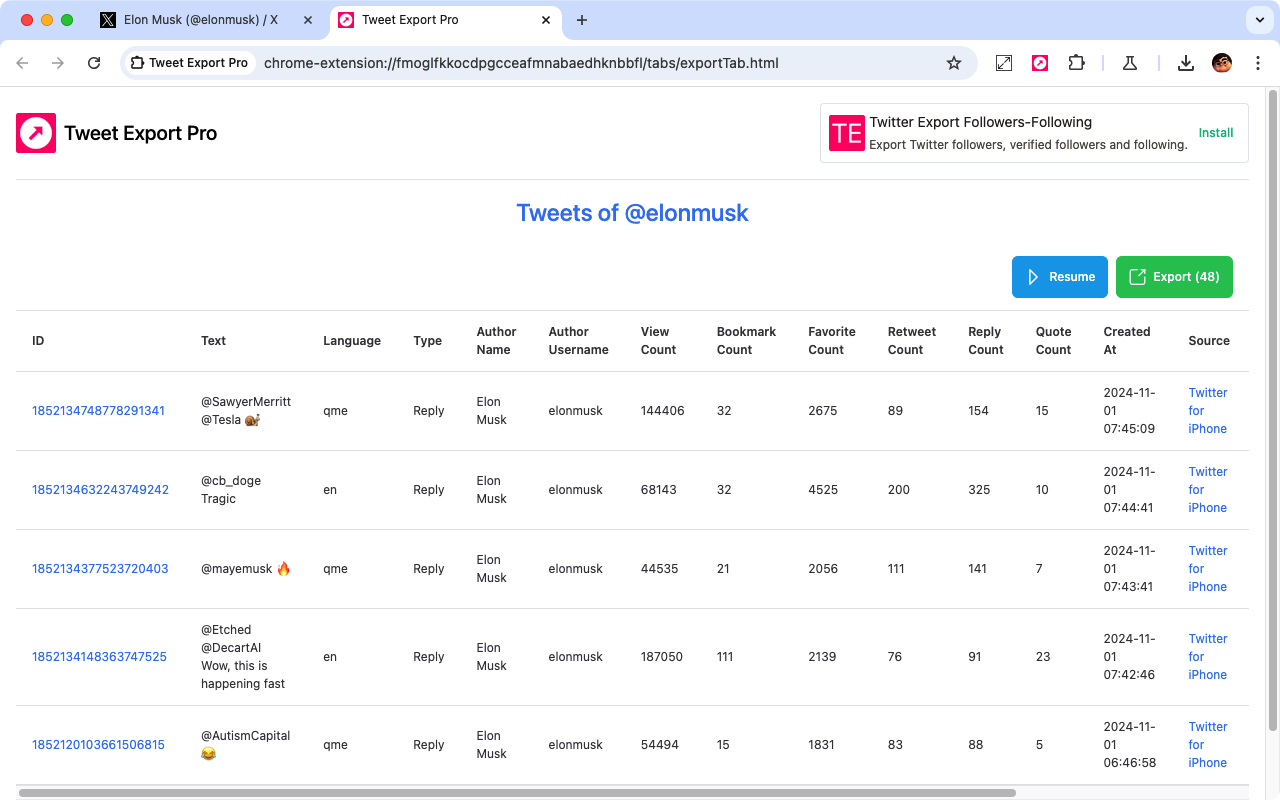Click the created-at time 06:46:58 cell

point(1129,745)
